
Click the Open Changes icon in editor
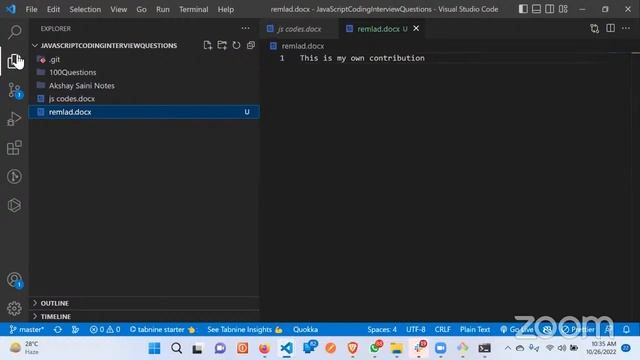tap(594, 28)
